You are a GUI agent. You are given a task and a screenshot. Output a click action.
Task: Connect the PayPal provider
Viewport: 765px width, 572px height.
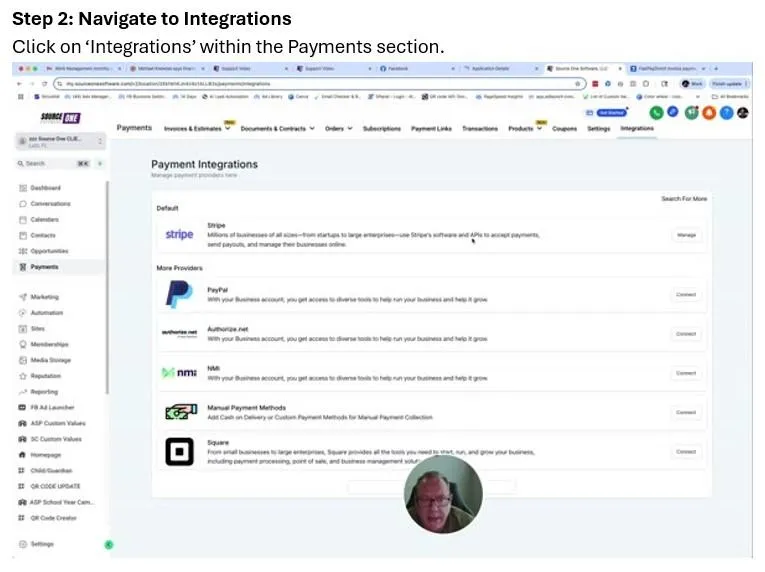click(x=686, y=294)
